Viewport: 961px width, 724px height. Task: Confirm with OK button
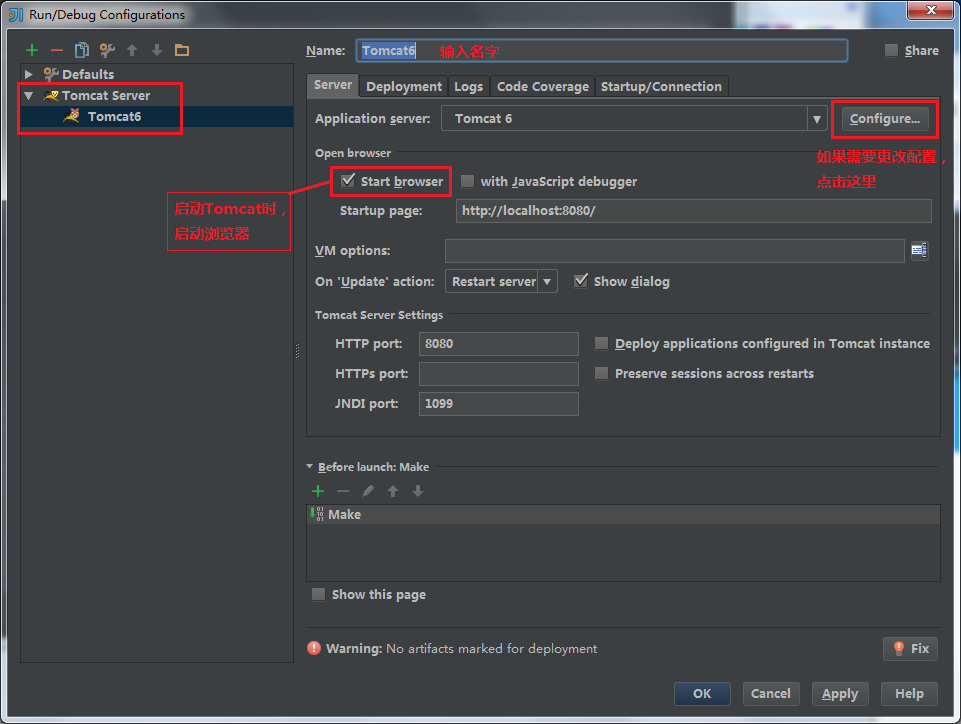pos(702,693)
